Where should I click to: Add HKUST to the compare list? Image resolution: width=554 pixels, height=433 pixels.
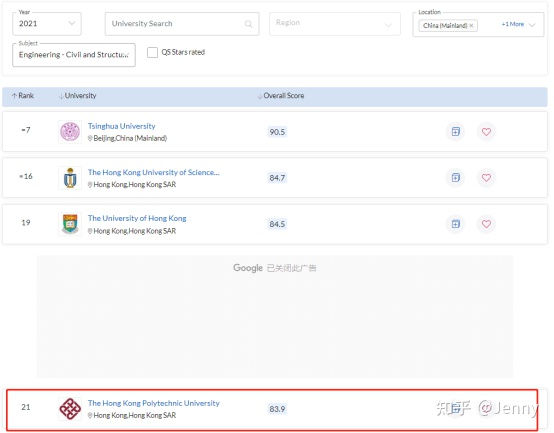[456, 178]
